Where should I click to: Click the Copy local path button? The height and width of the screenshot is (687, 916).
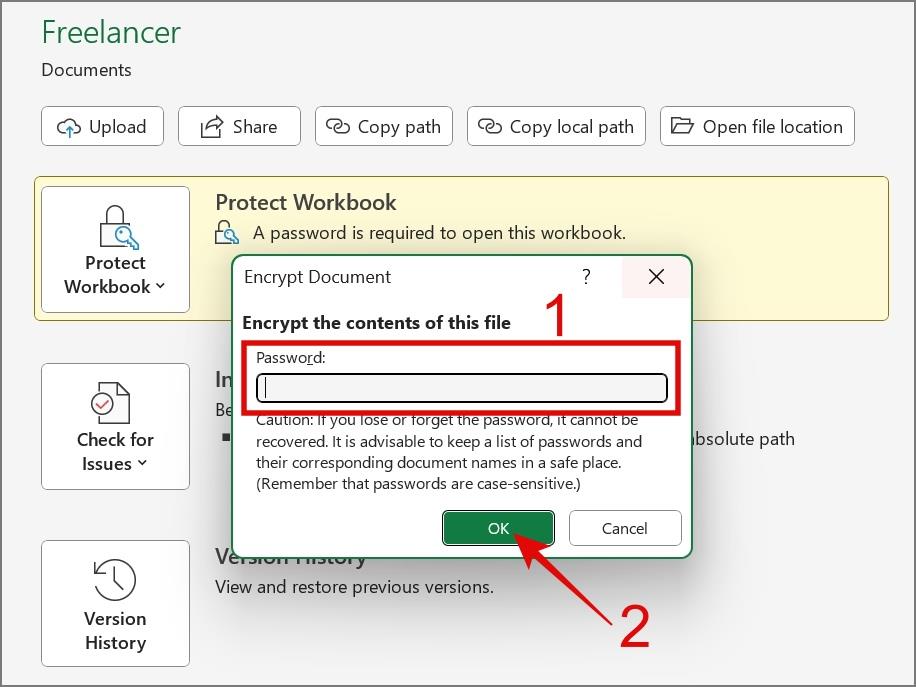[x=556, y=126]
